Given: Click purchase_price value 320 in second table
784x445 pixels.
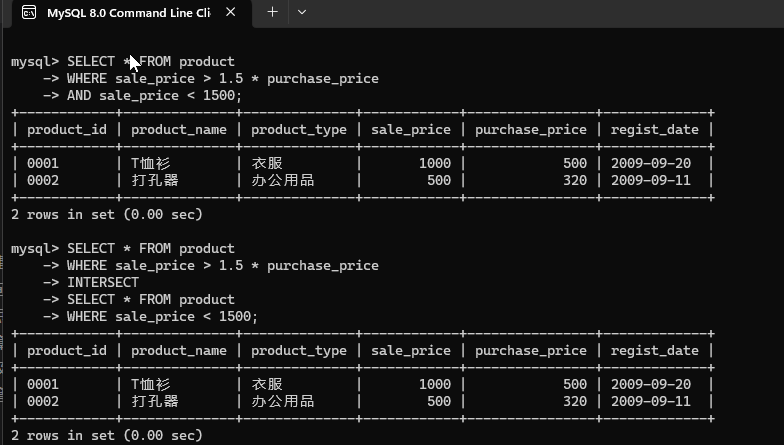Looking at the screenshot, I should tap(575, 401).
